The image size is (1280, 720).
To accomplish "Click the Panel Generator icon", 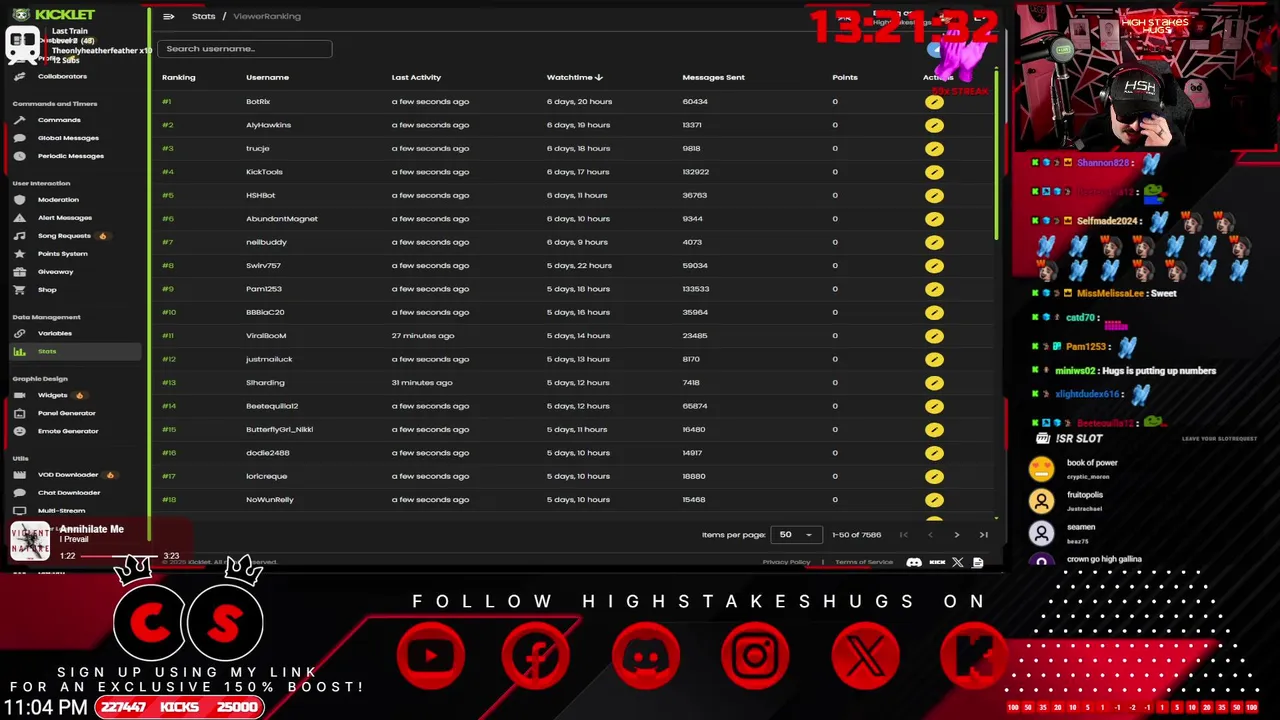I will (19, 413).
